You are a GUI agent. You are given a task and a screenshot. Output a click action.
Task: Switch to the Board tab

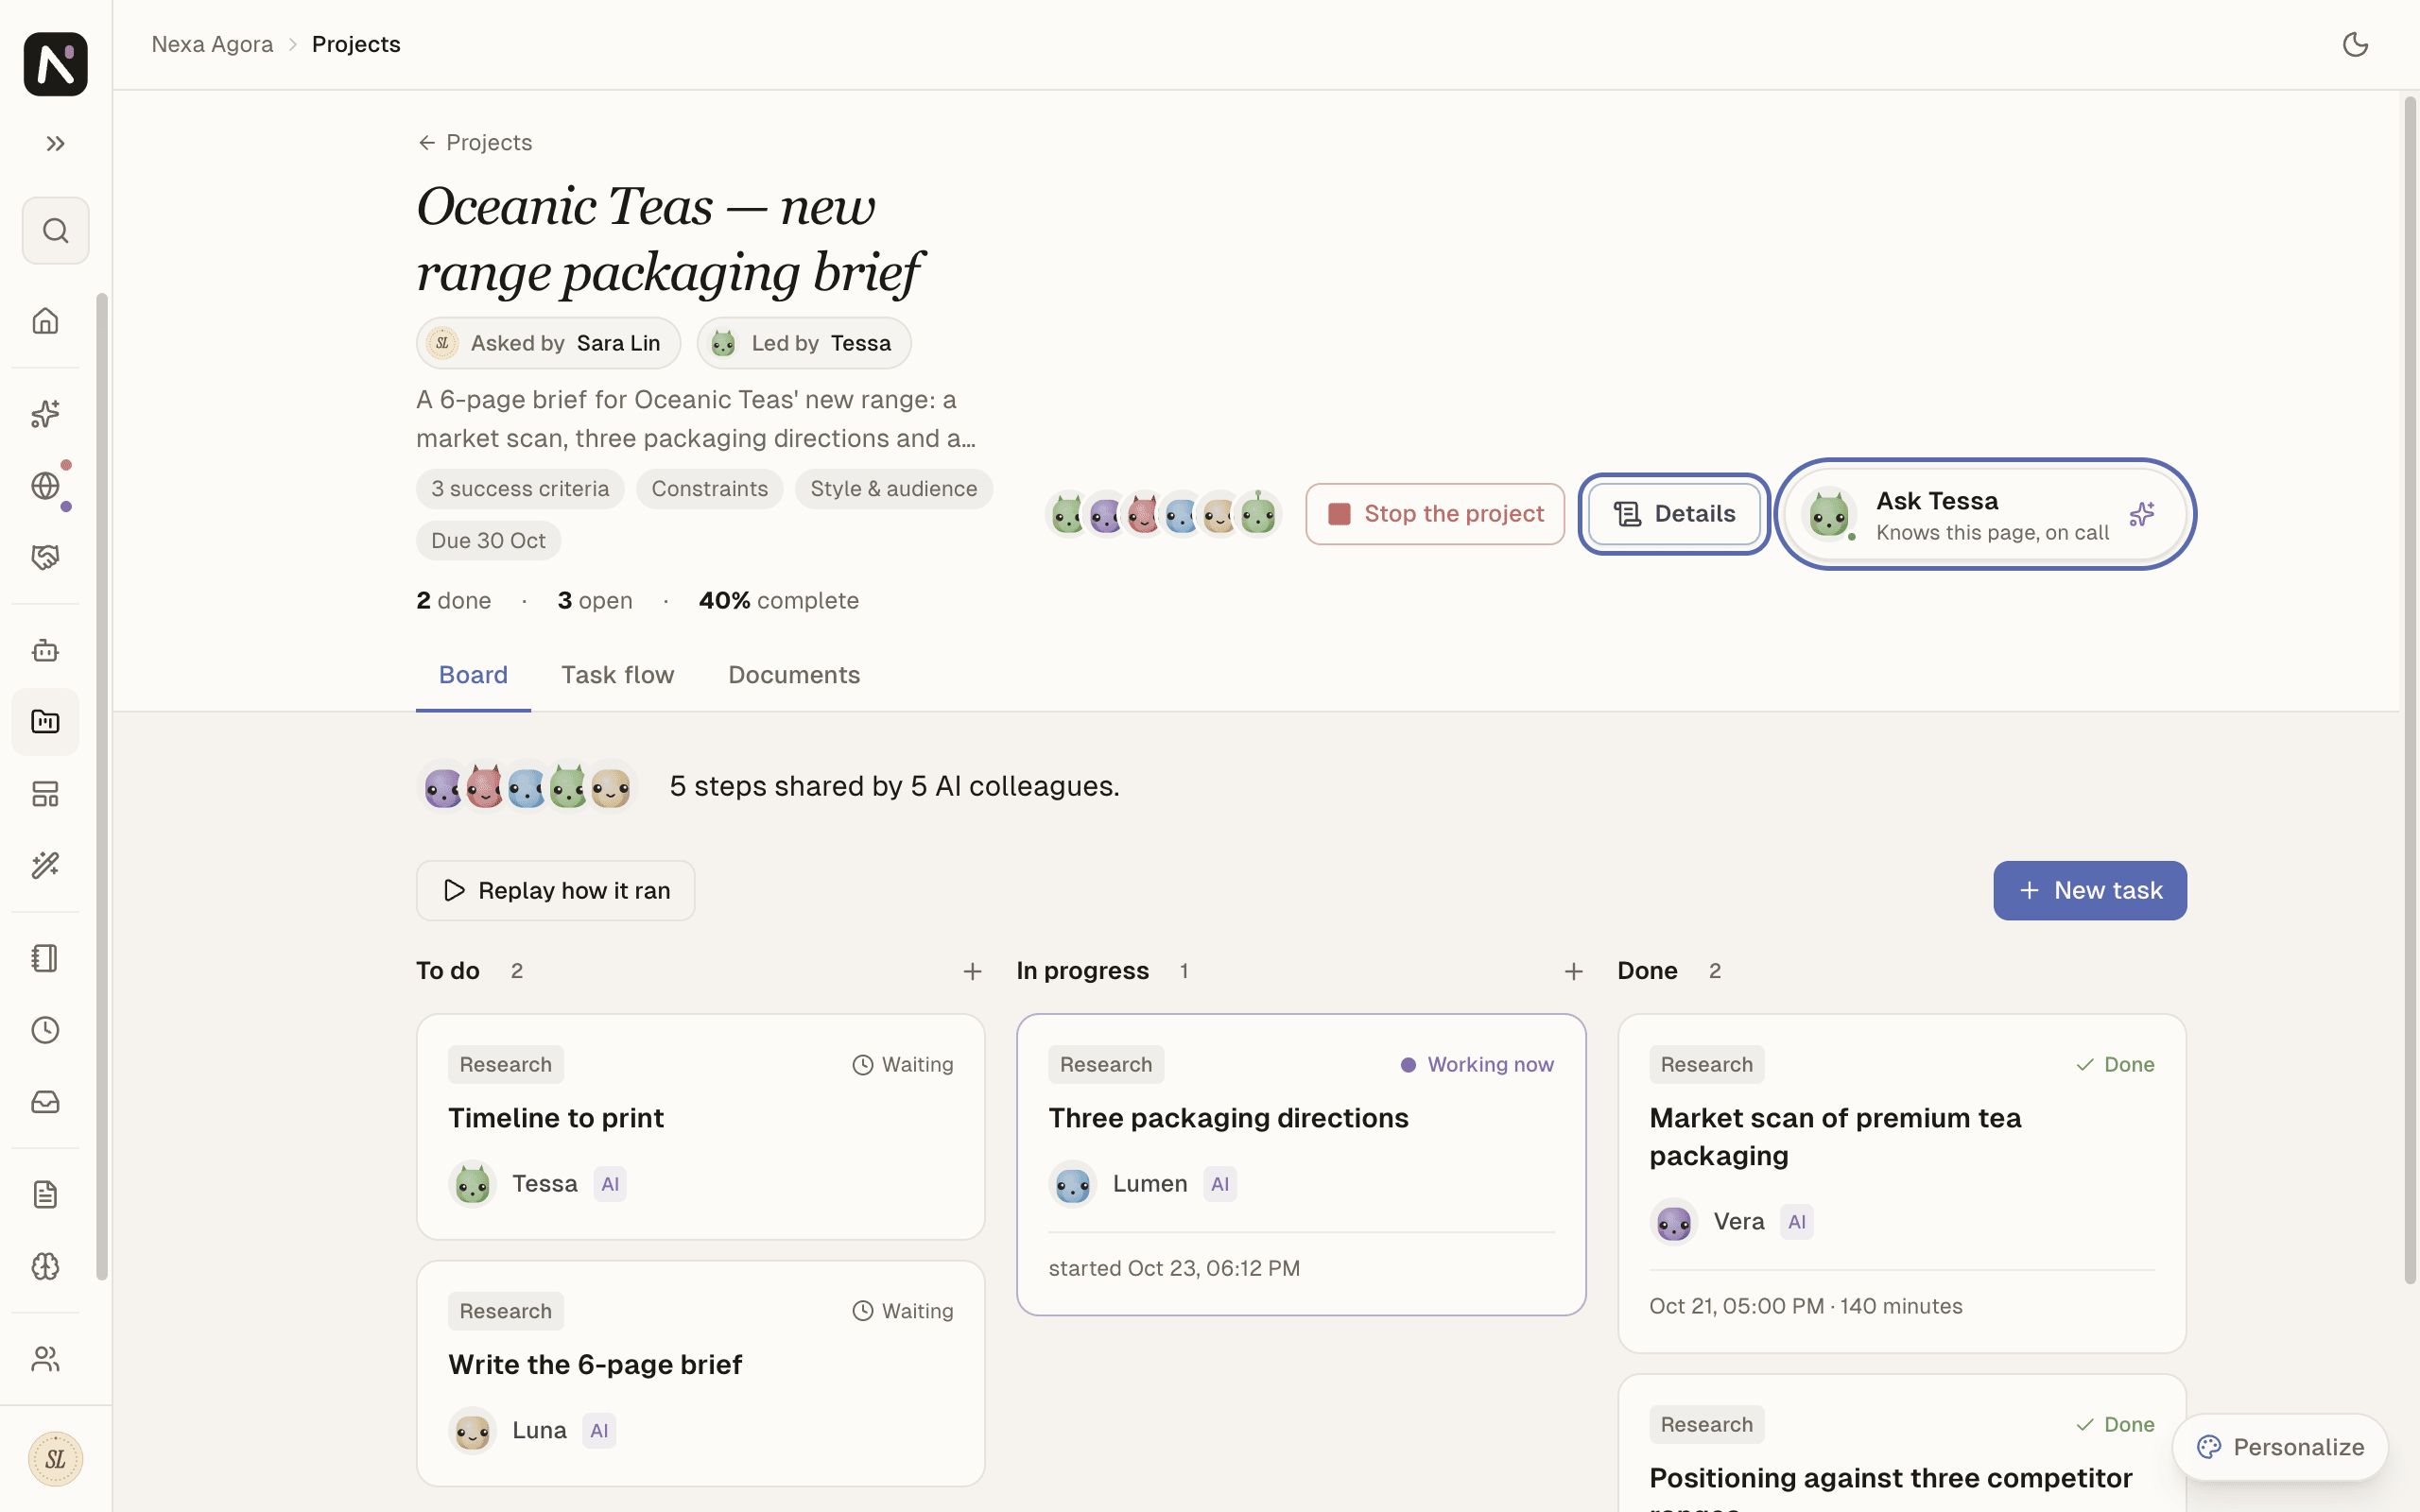[473, 675]
